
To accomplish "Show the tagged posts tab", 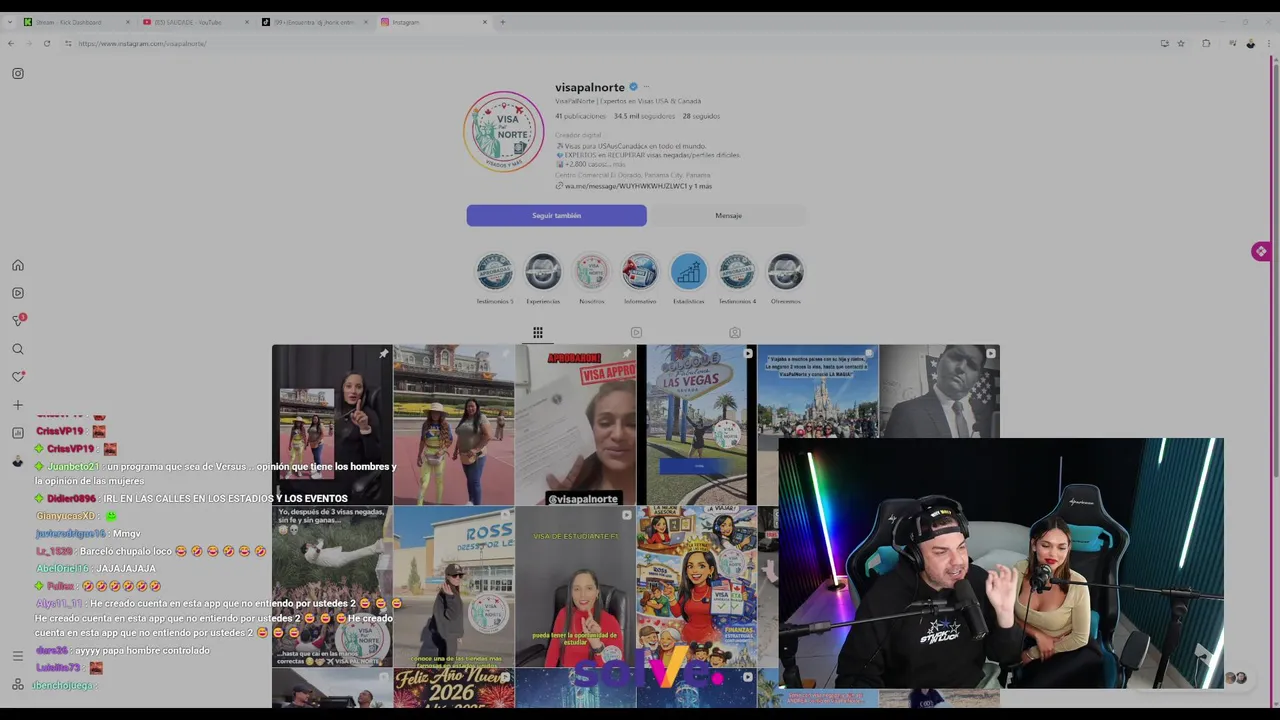I will (x=735, y=333).
